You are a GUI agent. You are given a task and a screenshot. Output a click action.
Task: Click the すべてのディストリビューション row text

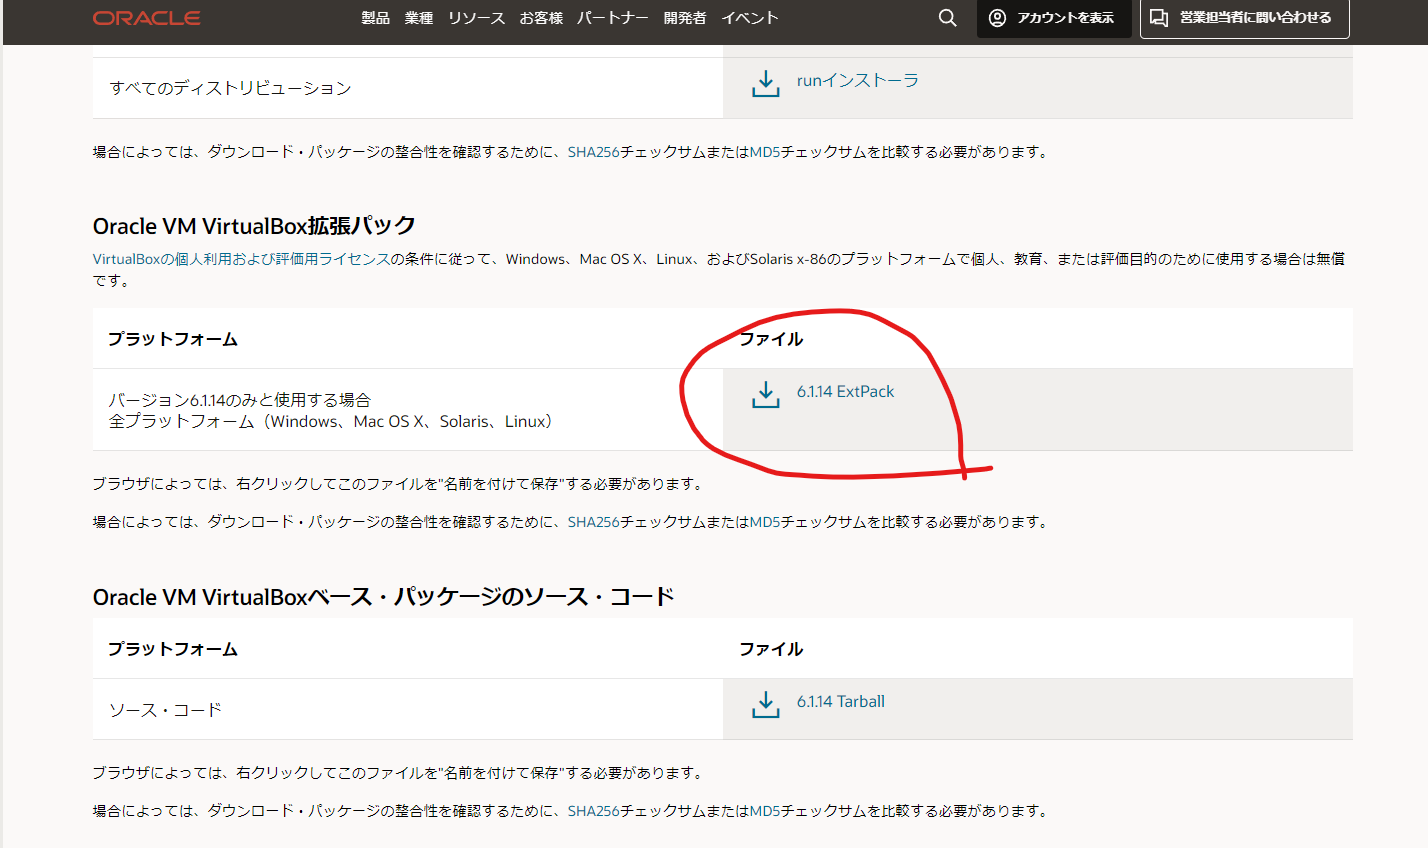(230, 88)
